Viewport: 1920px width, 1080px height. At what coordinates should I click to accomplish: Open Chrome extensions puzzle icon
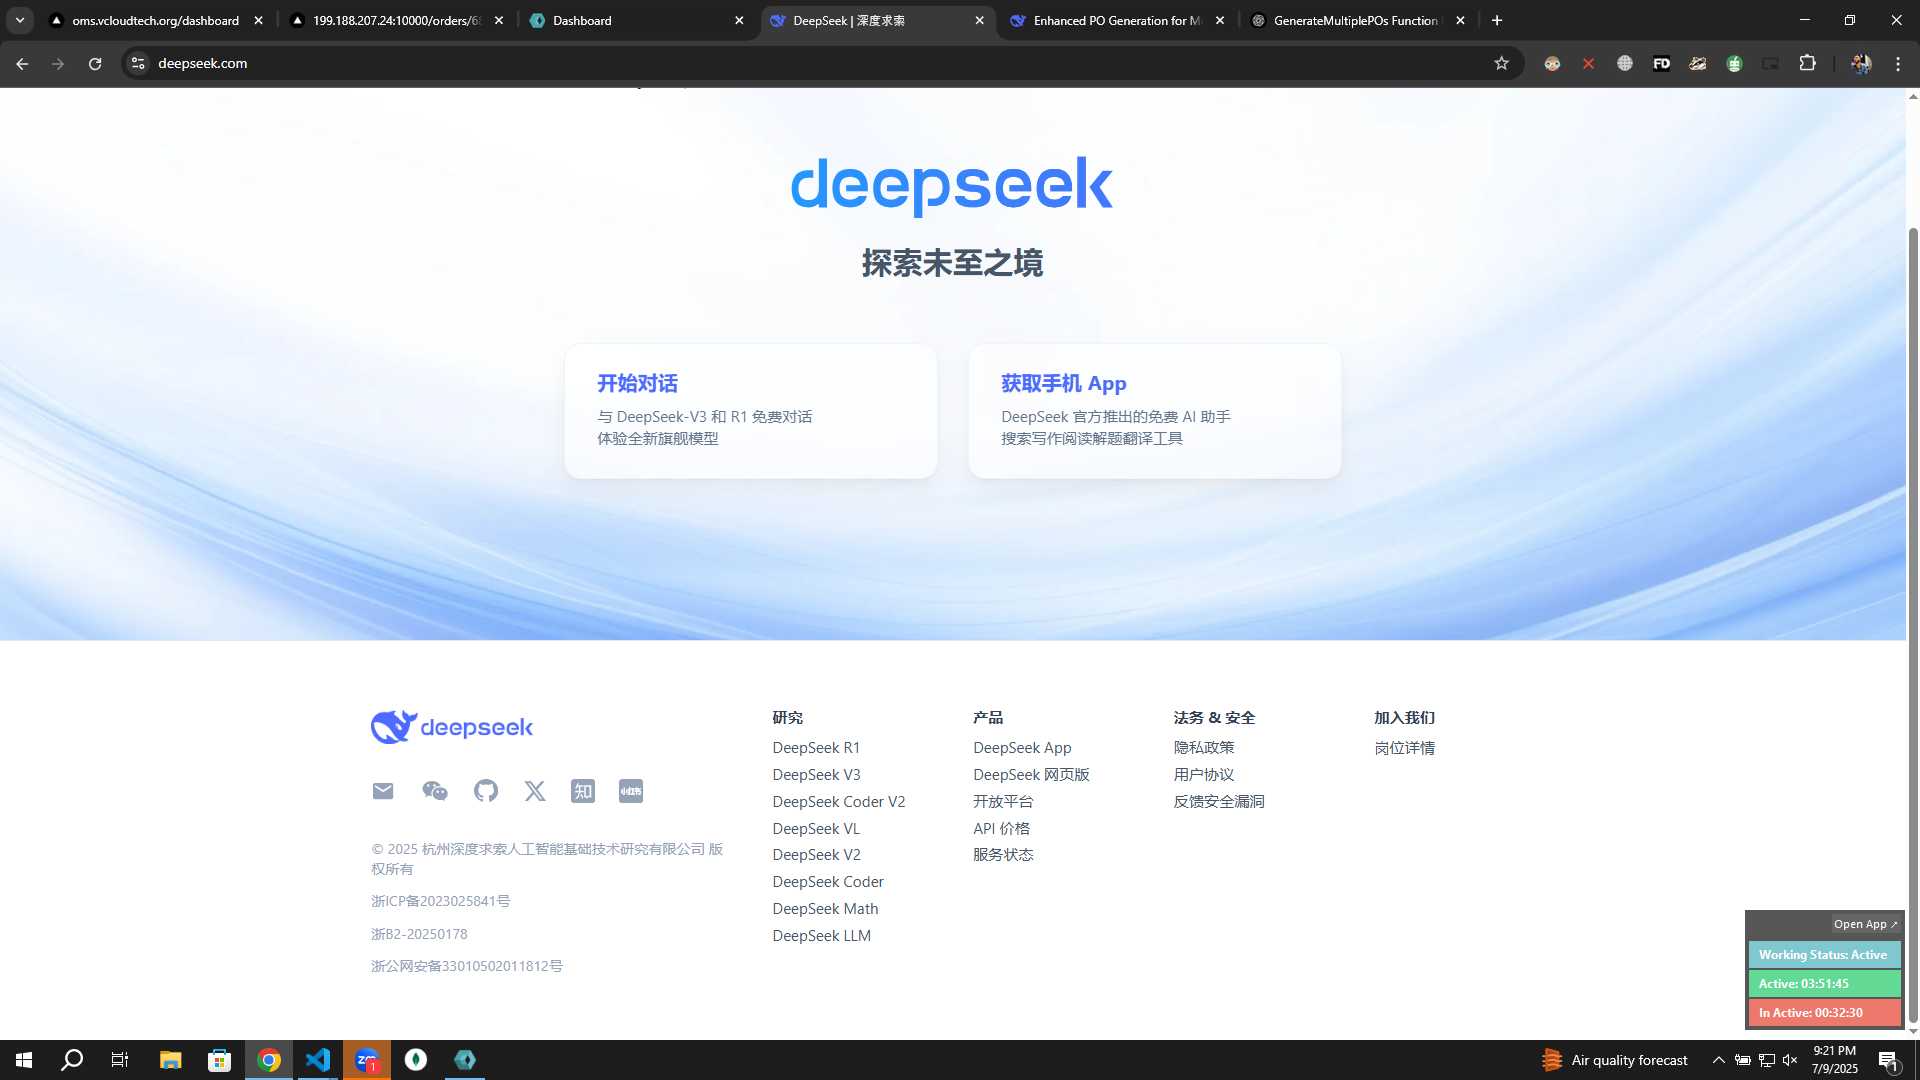[x=1807, y=63]
